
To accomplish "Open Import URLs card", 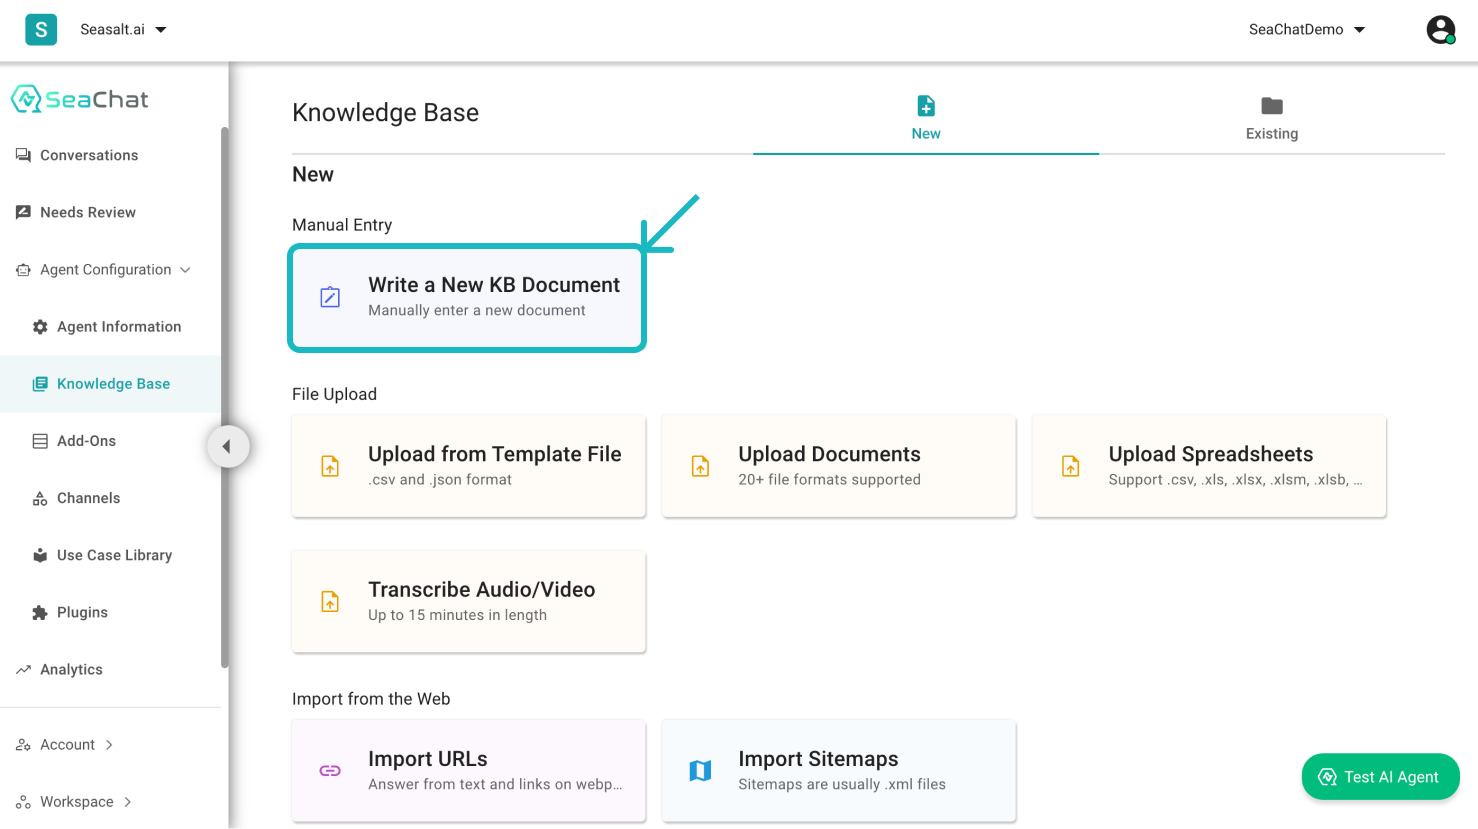I will click(x=468, y=771).
